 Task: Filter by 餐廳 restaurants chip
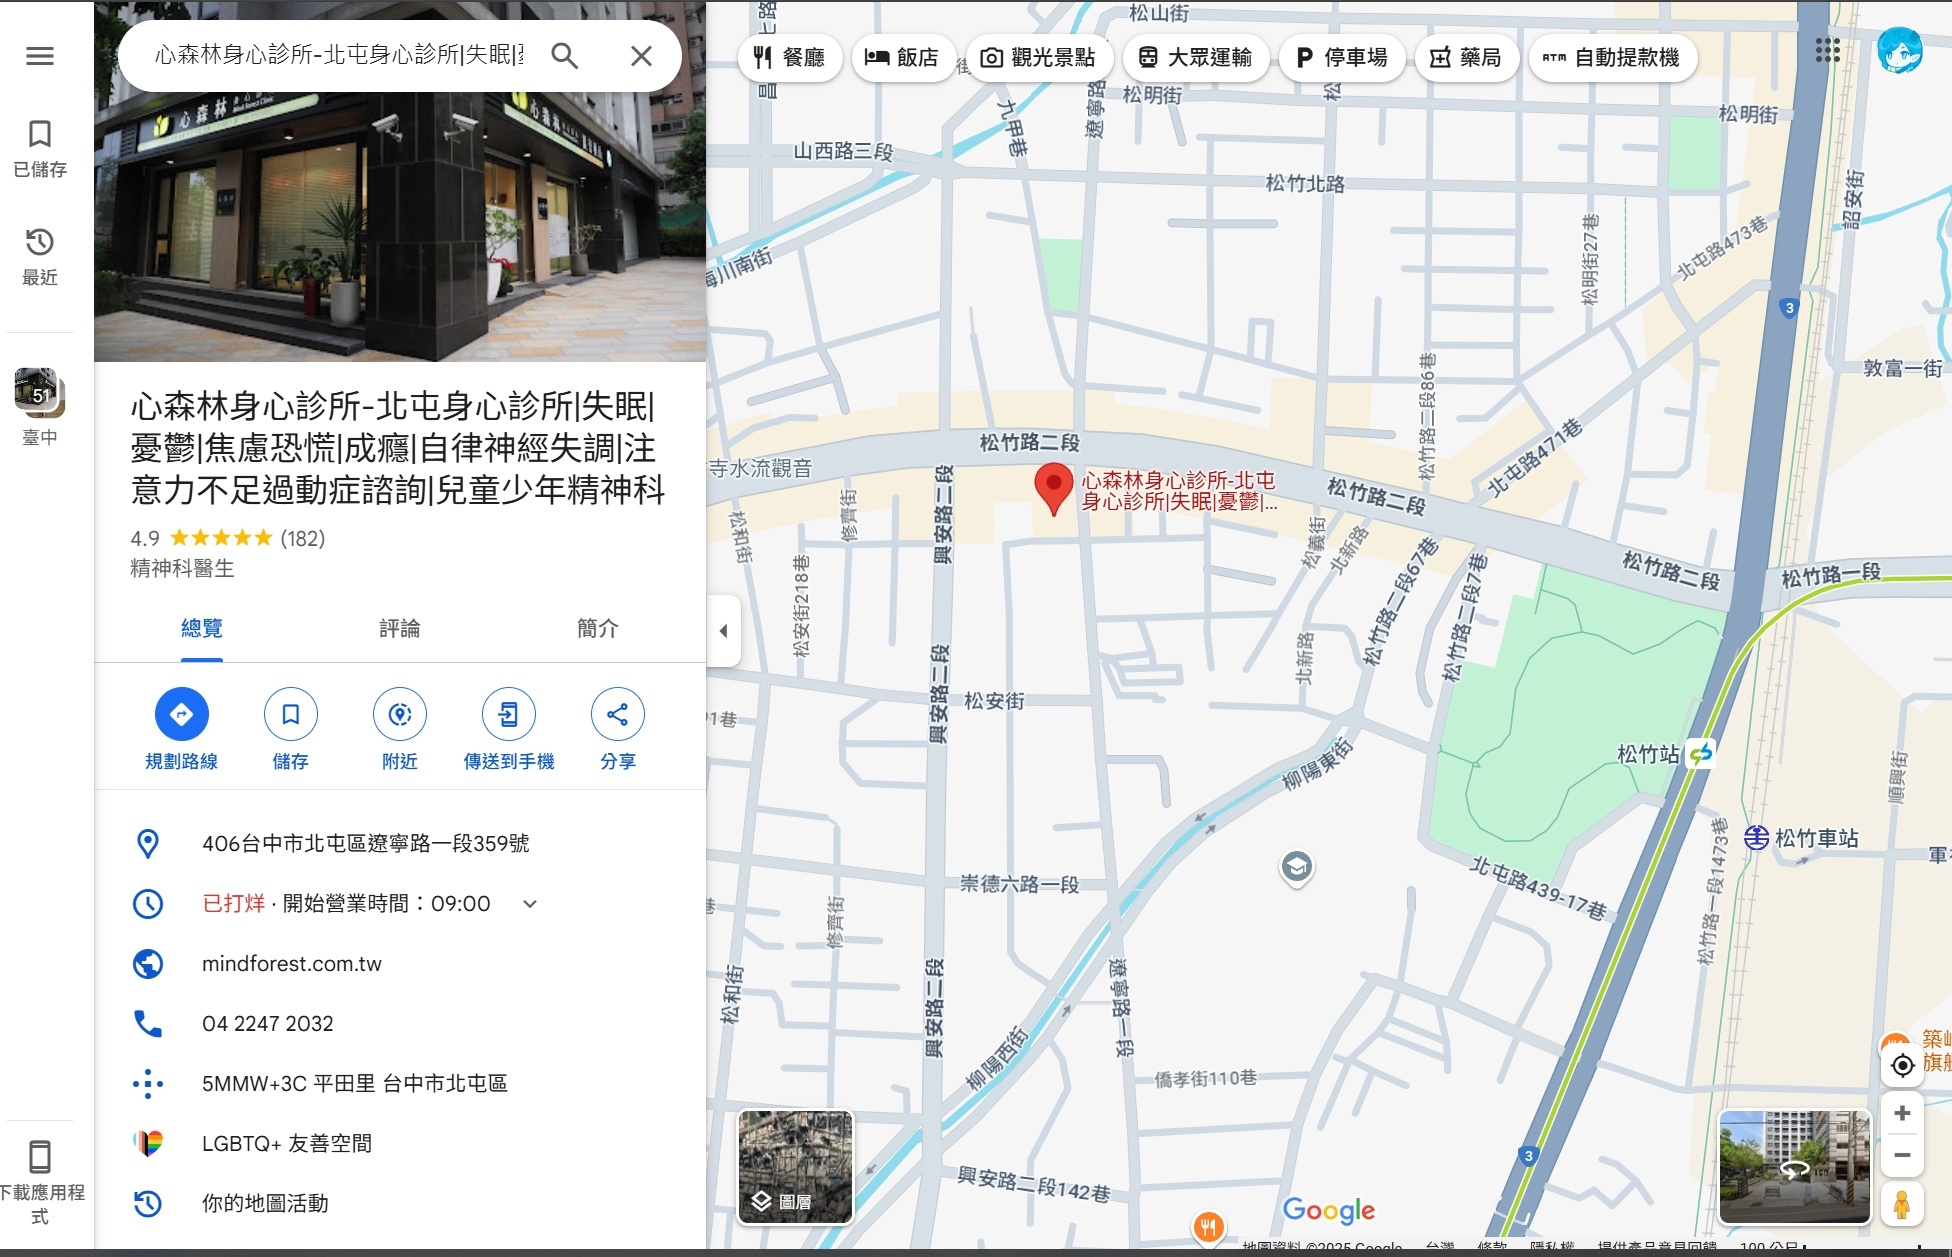[x=789, y=58]
